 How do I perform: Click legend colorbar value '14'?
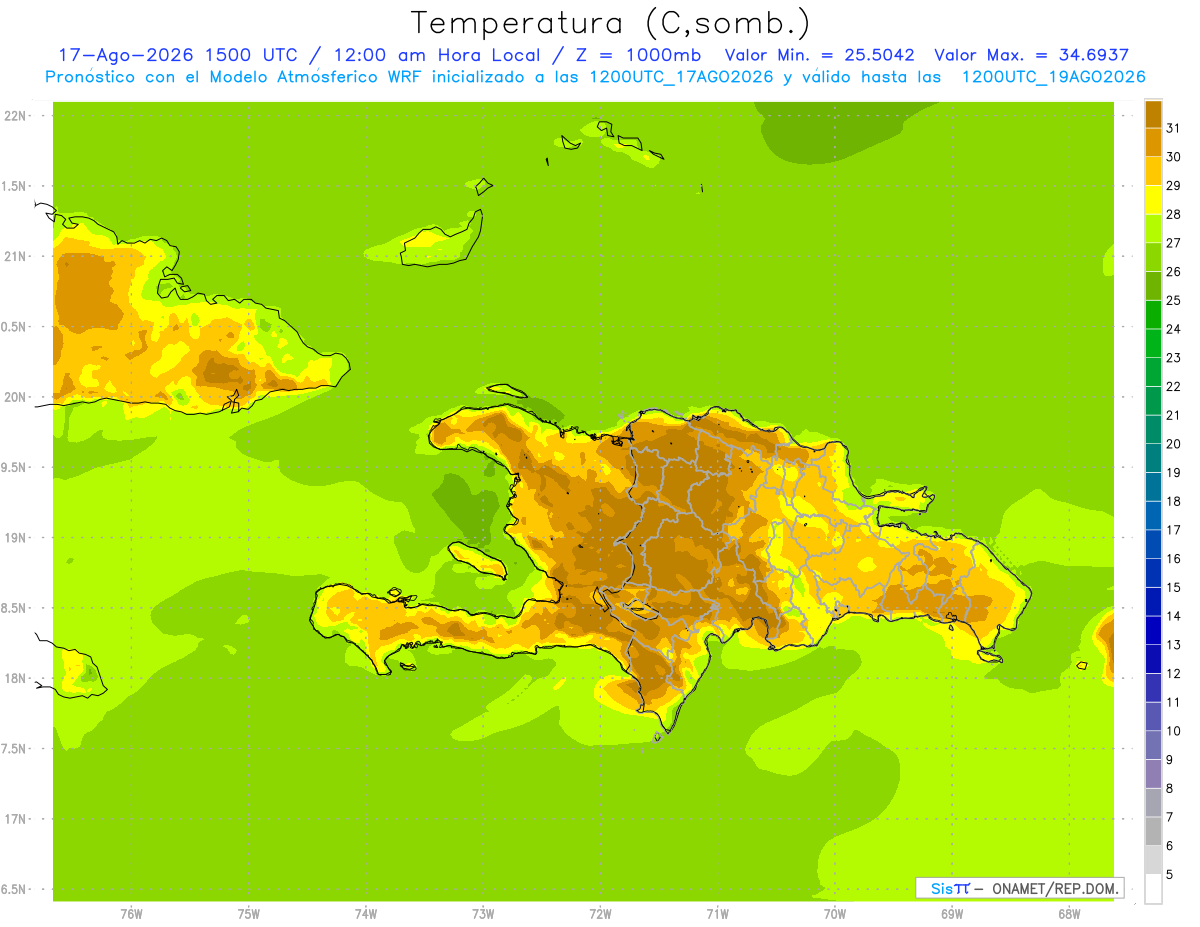1174,616
